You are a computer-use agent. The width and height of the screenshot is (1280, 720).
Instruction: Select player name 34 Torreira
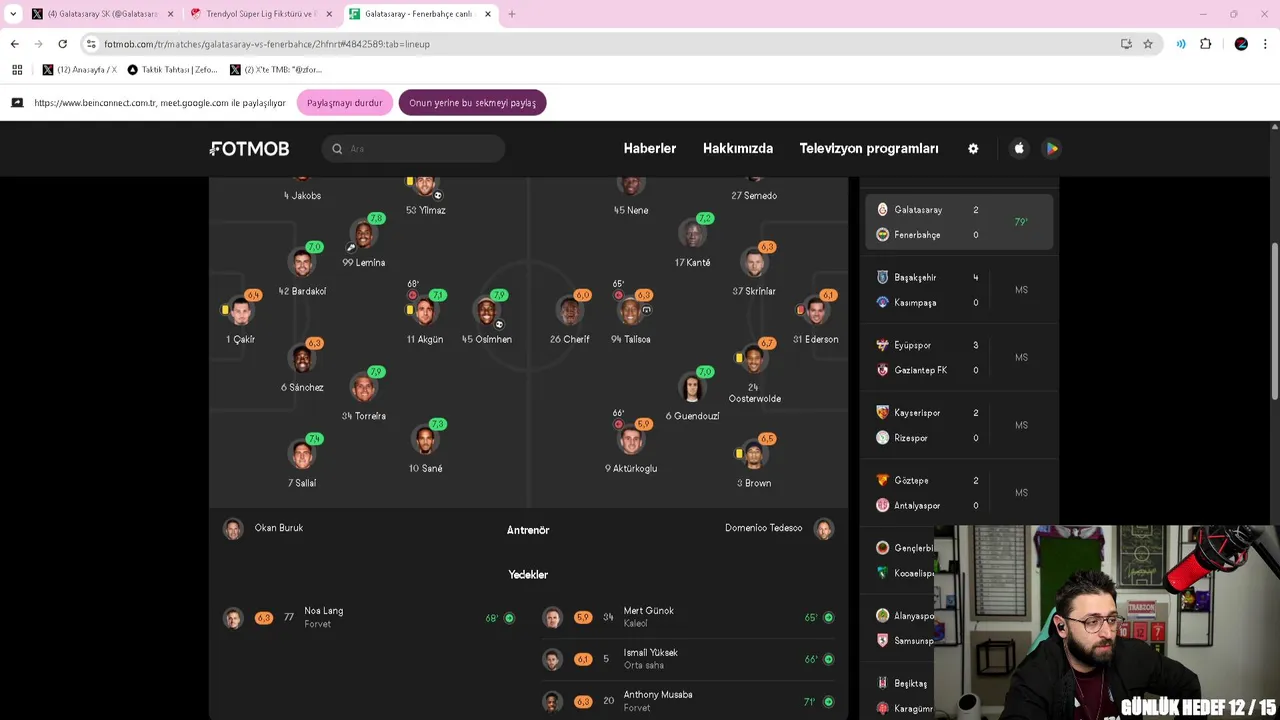point(364,416)
